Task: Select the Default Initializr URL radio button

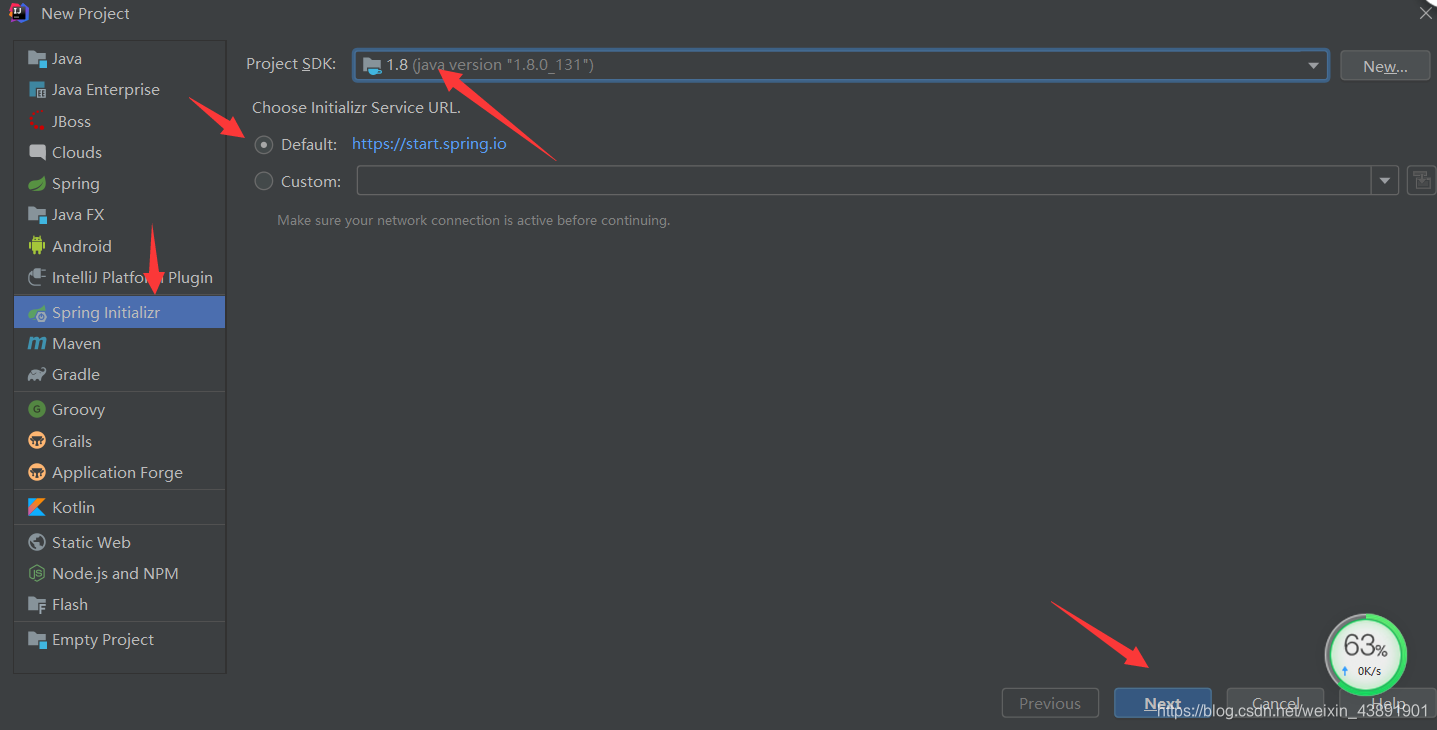Action: click(x=264, y=145)
